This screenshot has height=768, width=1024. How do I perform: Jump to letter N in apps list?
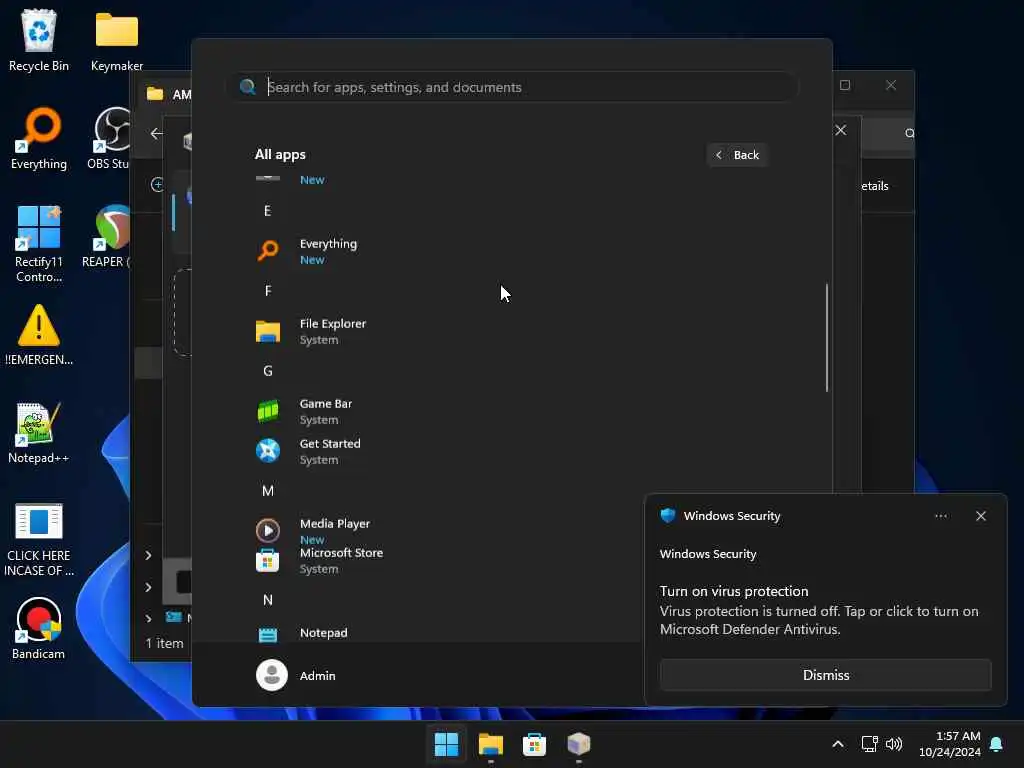click(268, 600)
